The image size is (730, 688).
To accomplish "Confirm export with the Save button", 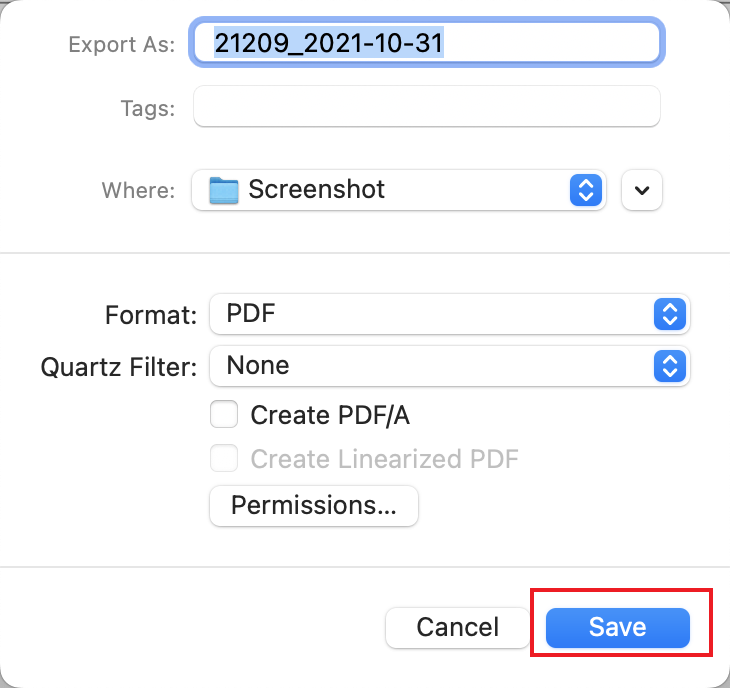I will coord(617,627).
